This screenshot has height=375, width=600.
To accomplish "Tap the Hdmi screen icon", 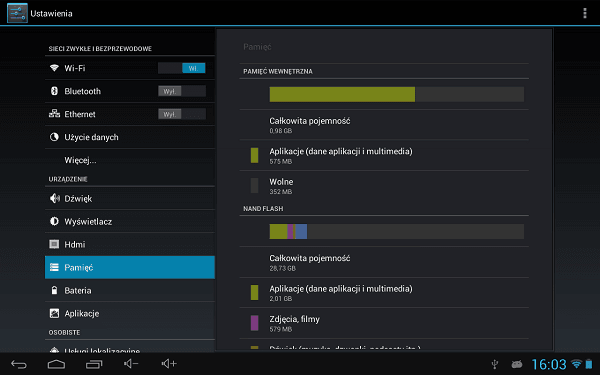I will (54, 244).
